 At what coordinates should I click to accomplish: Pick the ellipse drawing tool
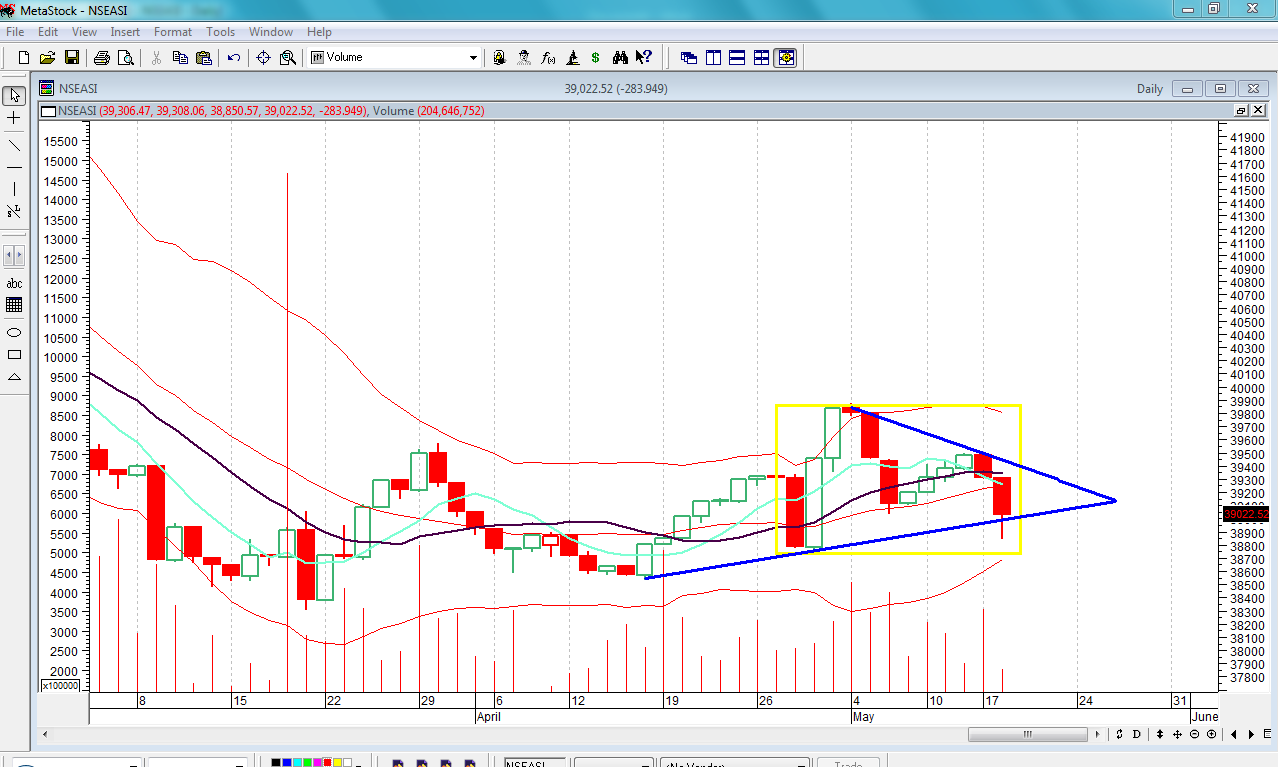(x=14, y=332)
